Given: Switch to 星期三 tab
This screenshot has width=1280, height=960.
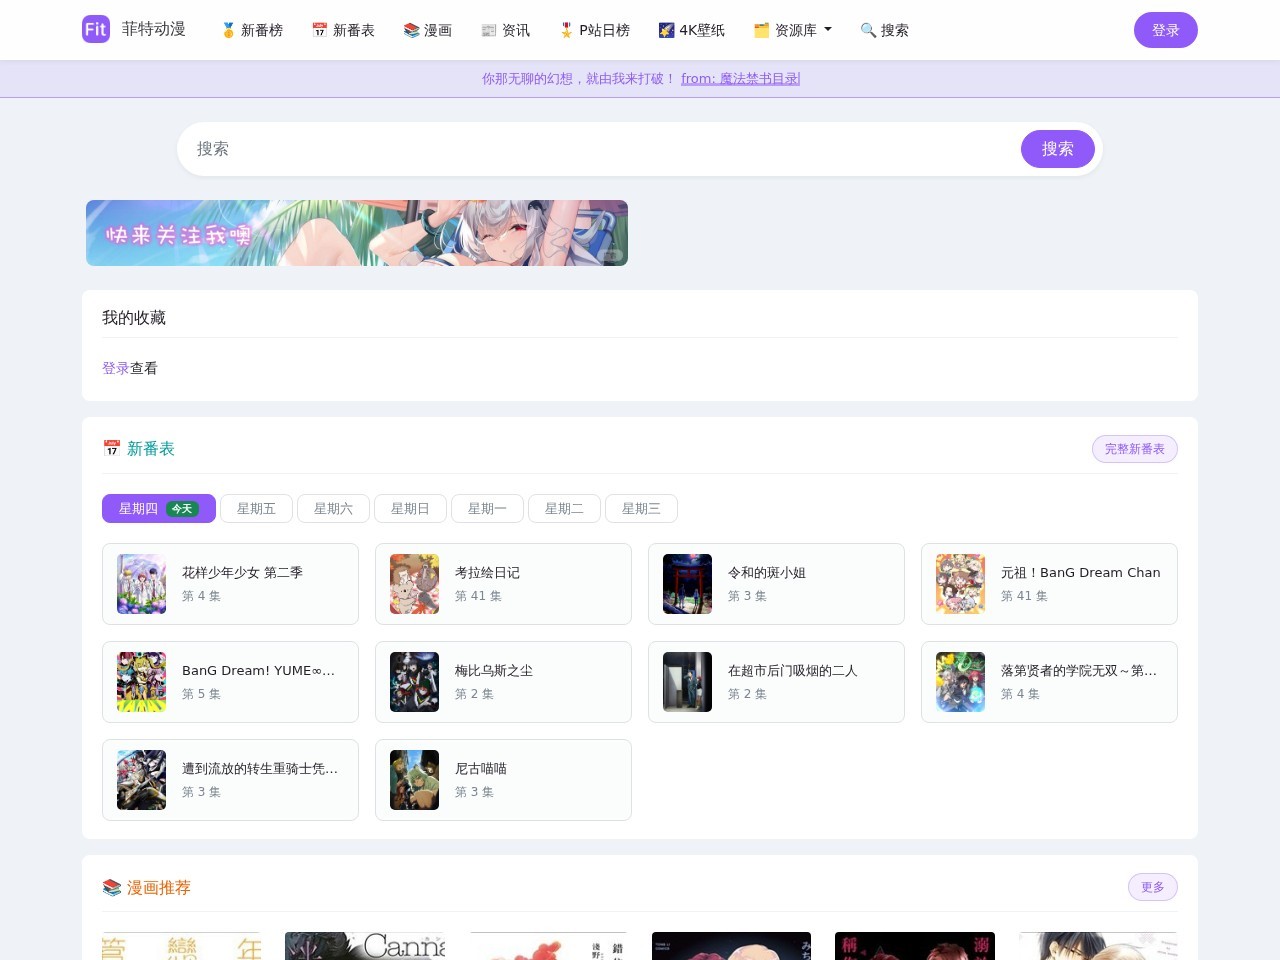Looking at the screenshot, I should tap(641, 508).
